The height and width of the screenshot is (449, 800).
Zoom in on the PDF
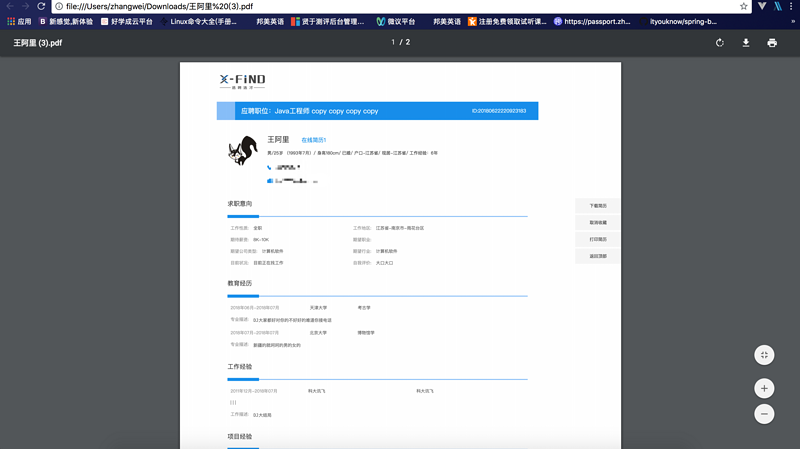[x=764, y=388]
